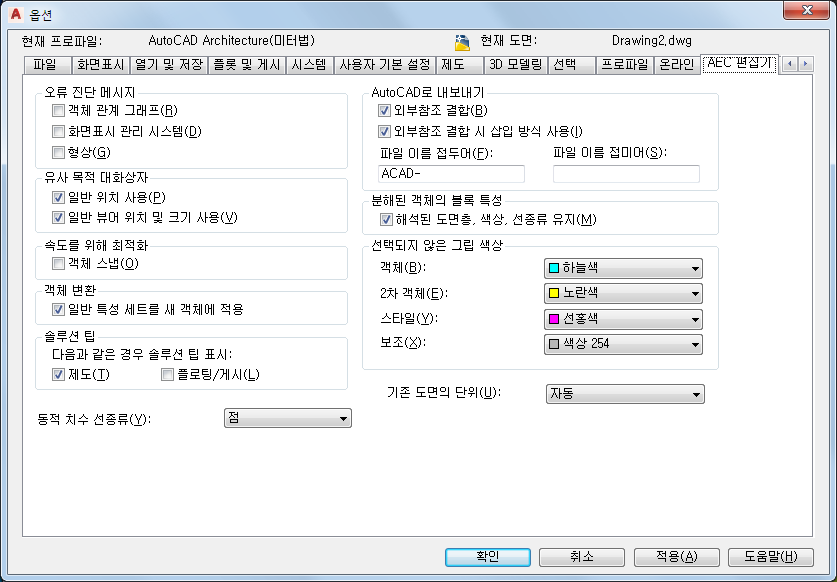Confirm with the 확인 button

click(488, 557)
